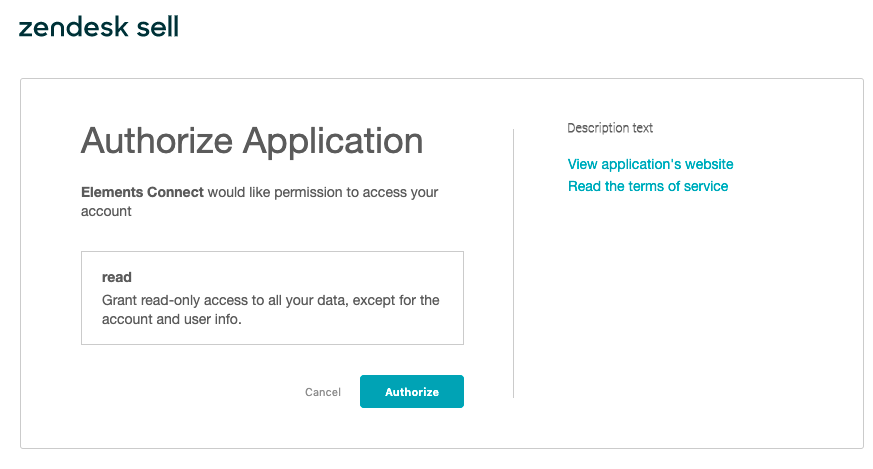Screen dimensions: 873x469
Task: Click the bold Elements Connect app name
Action: click(142, 192)
